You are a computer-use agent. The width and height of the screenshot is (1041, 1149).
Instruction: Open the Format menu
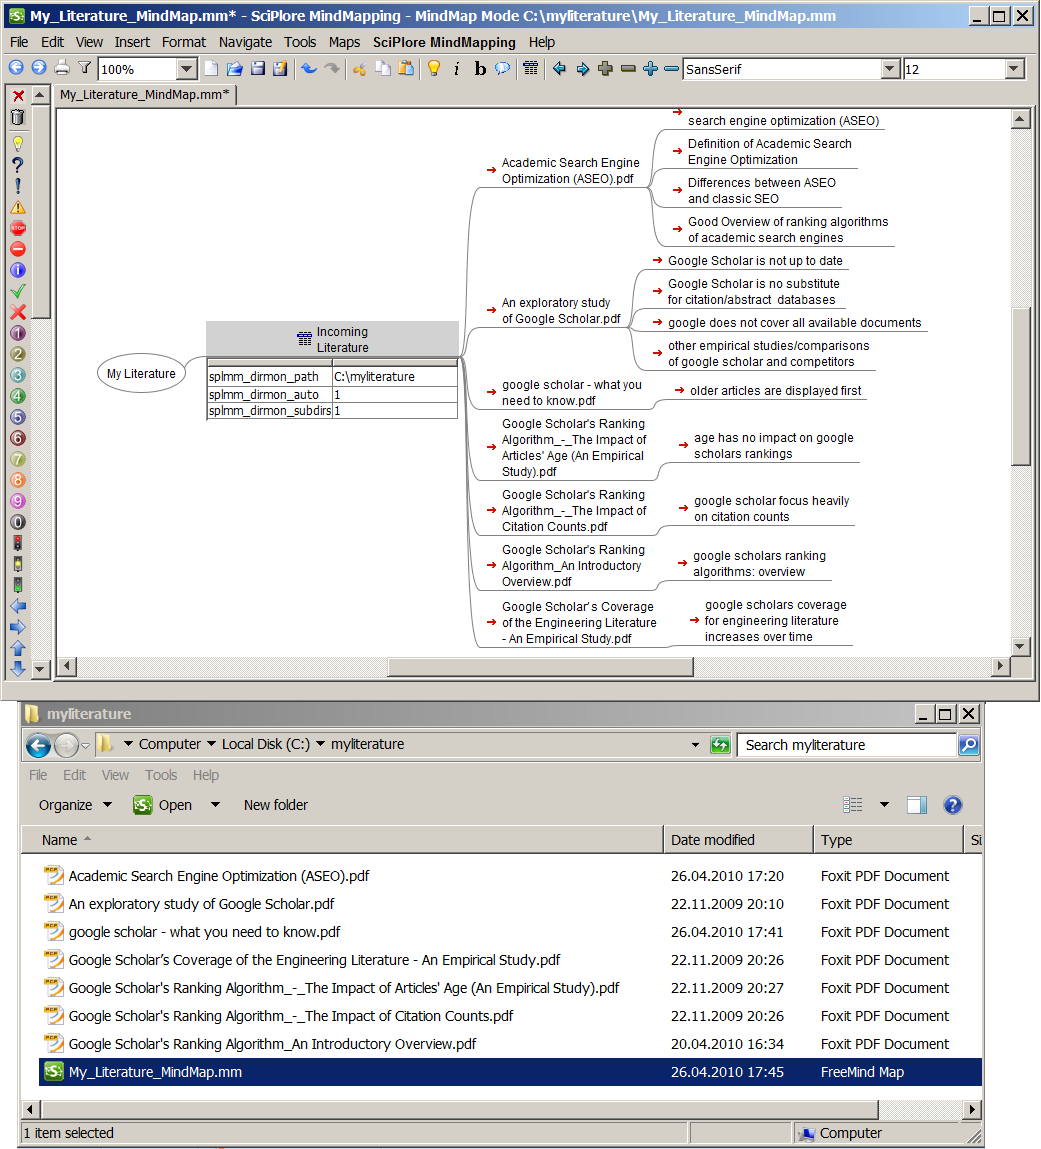[184, 43]
